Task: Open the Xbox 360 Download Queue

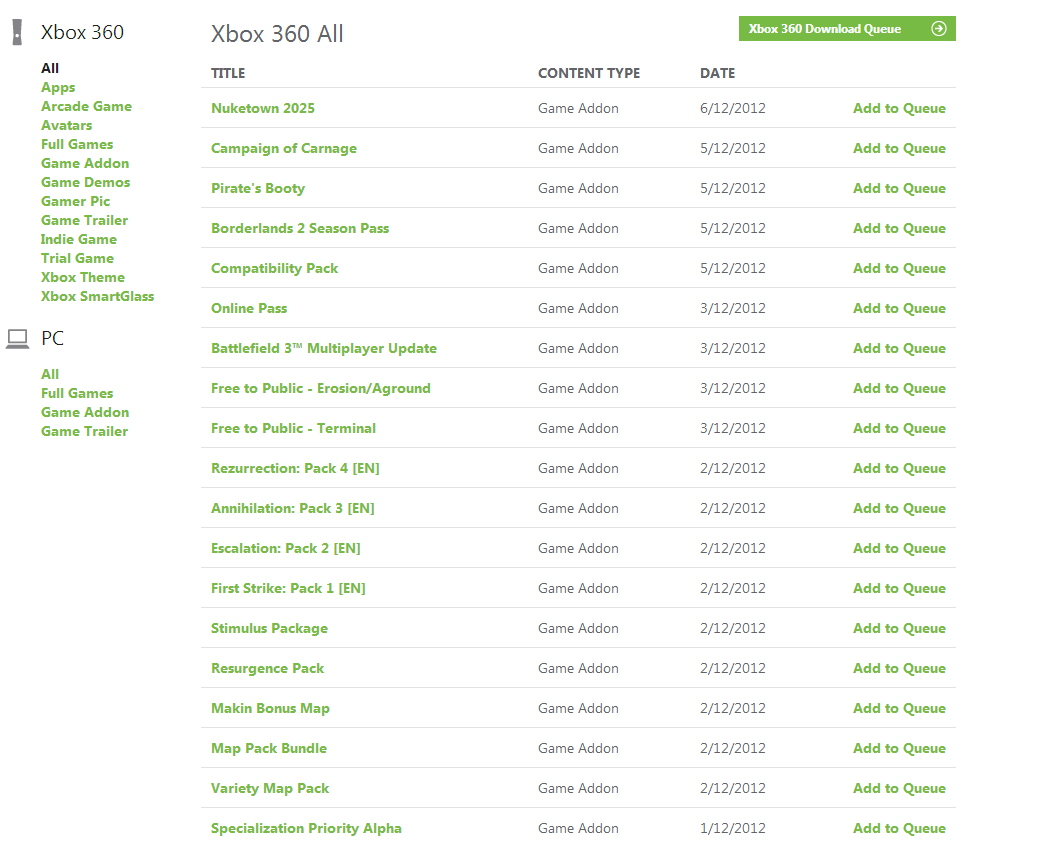Action: click(847, 29)
